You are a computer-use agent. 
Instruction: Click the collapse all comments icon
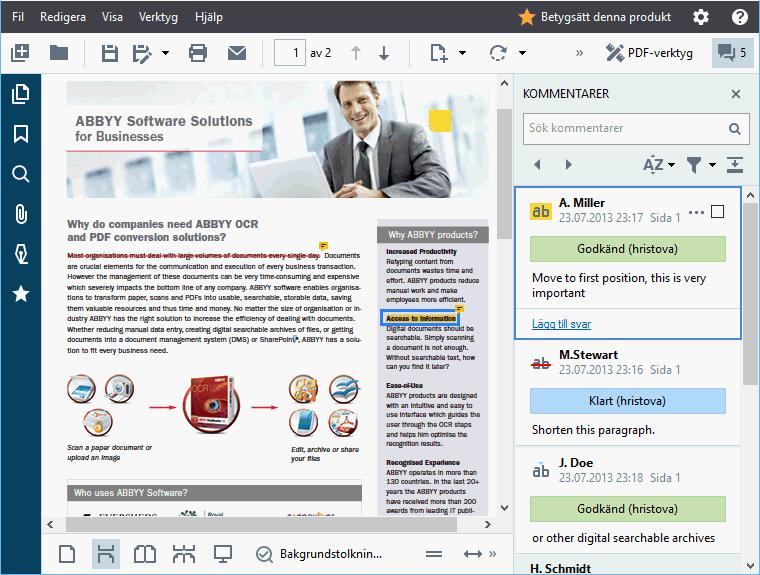[x=735, y=165]
